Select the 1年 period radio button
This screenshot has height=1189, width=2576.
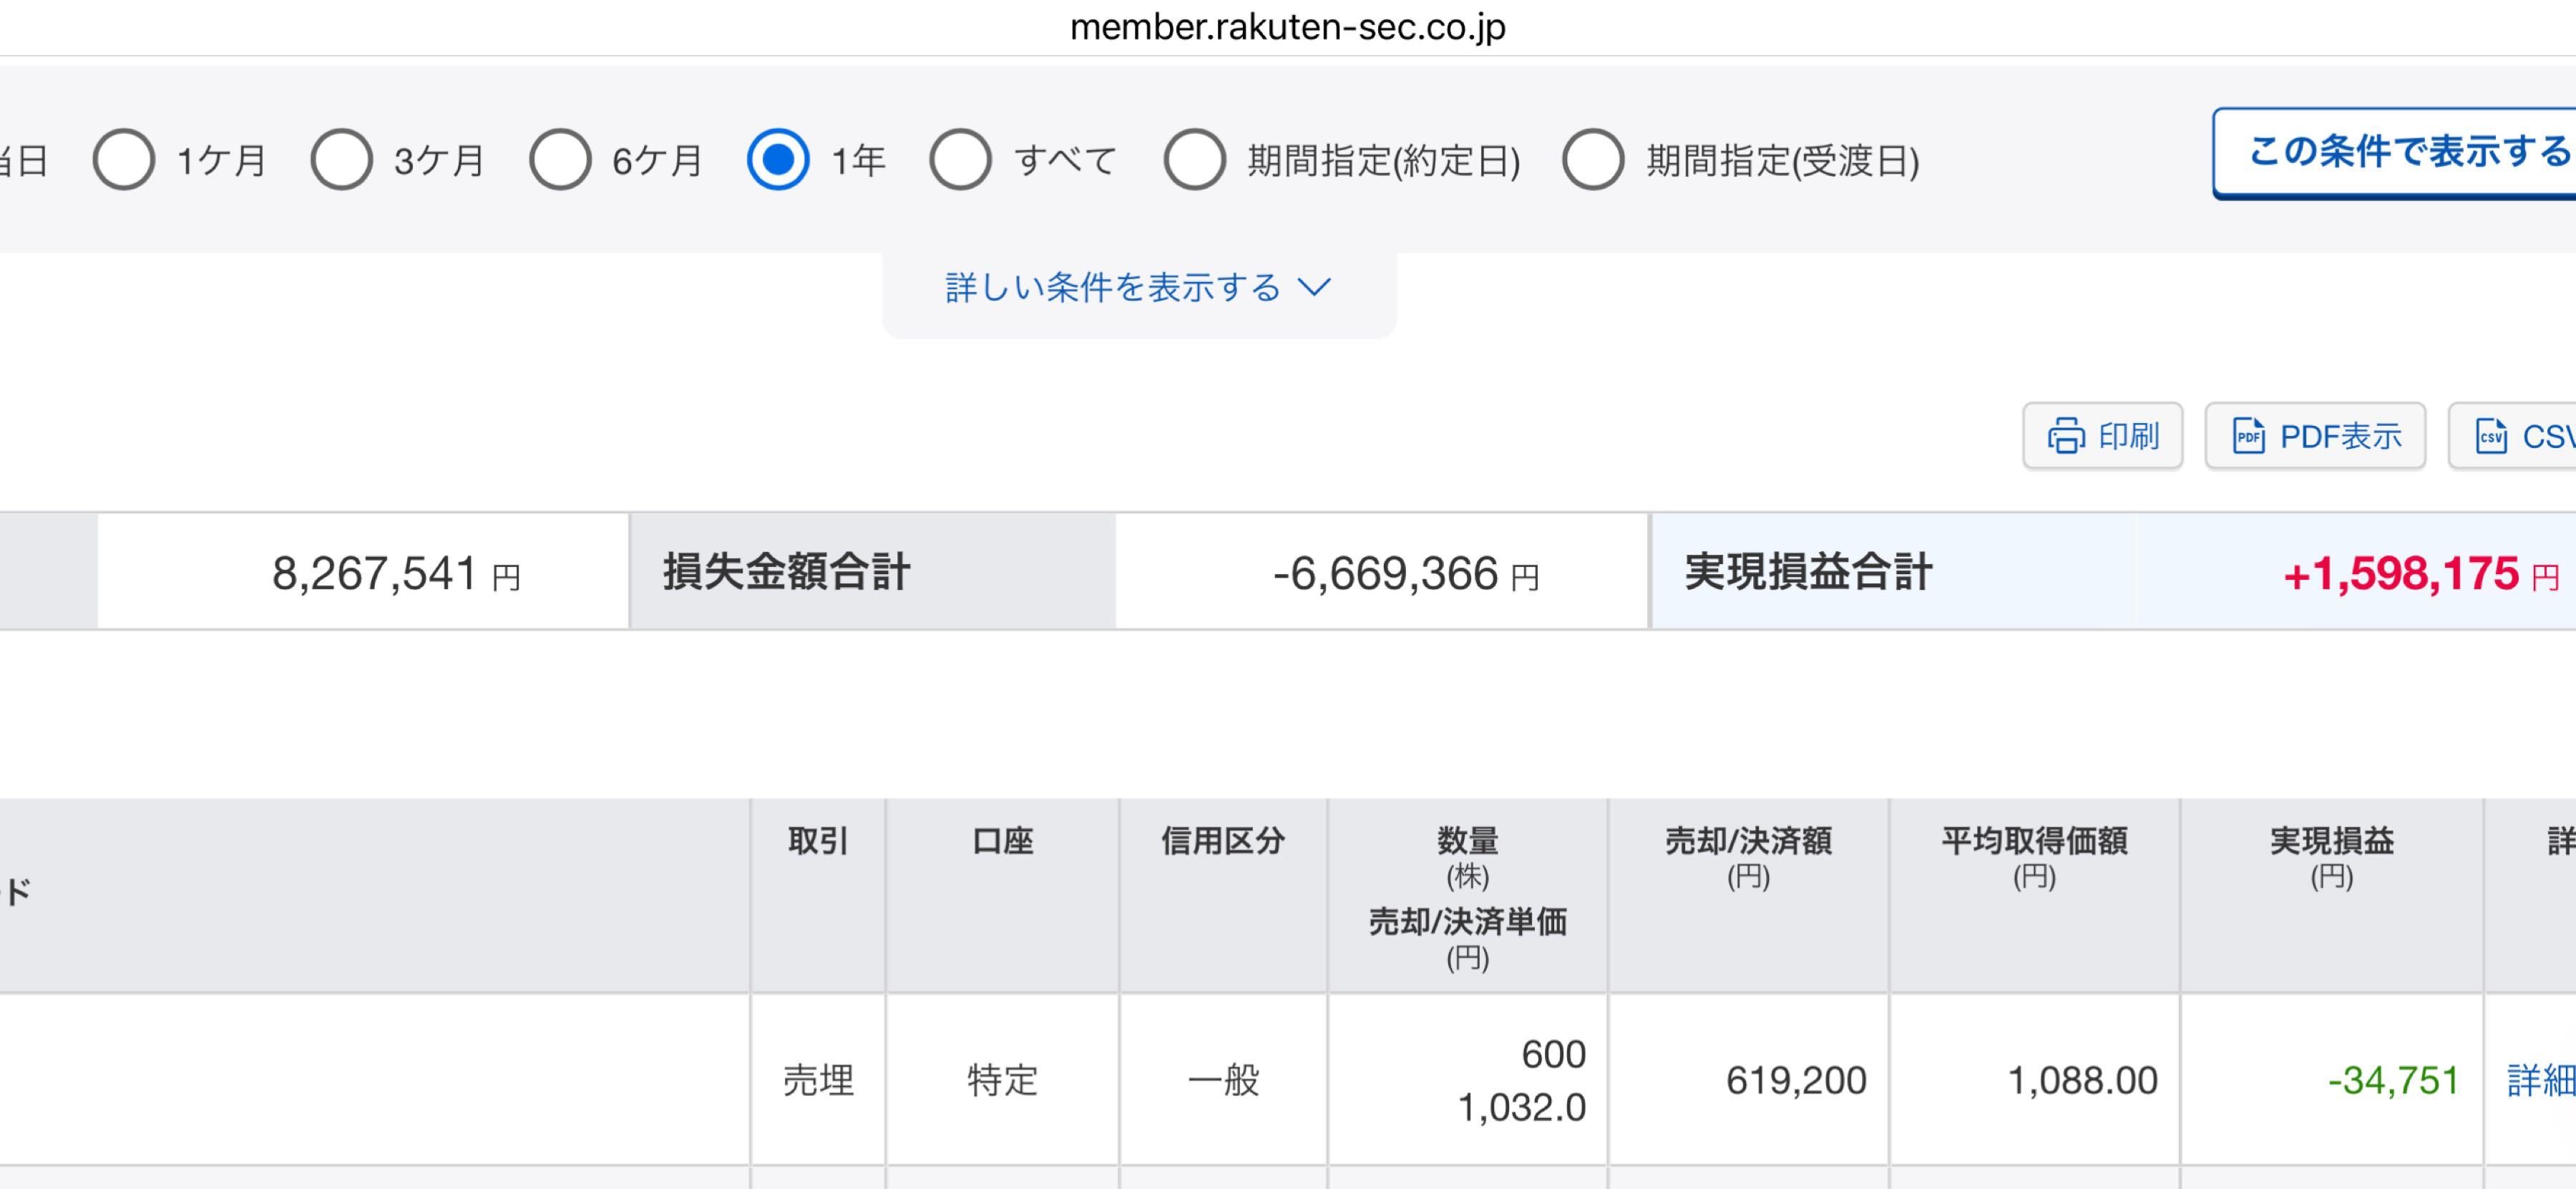[x=778, y=159]
